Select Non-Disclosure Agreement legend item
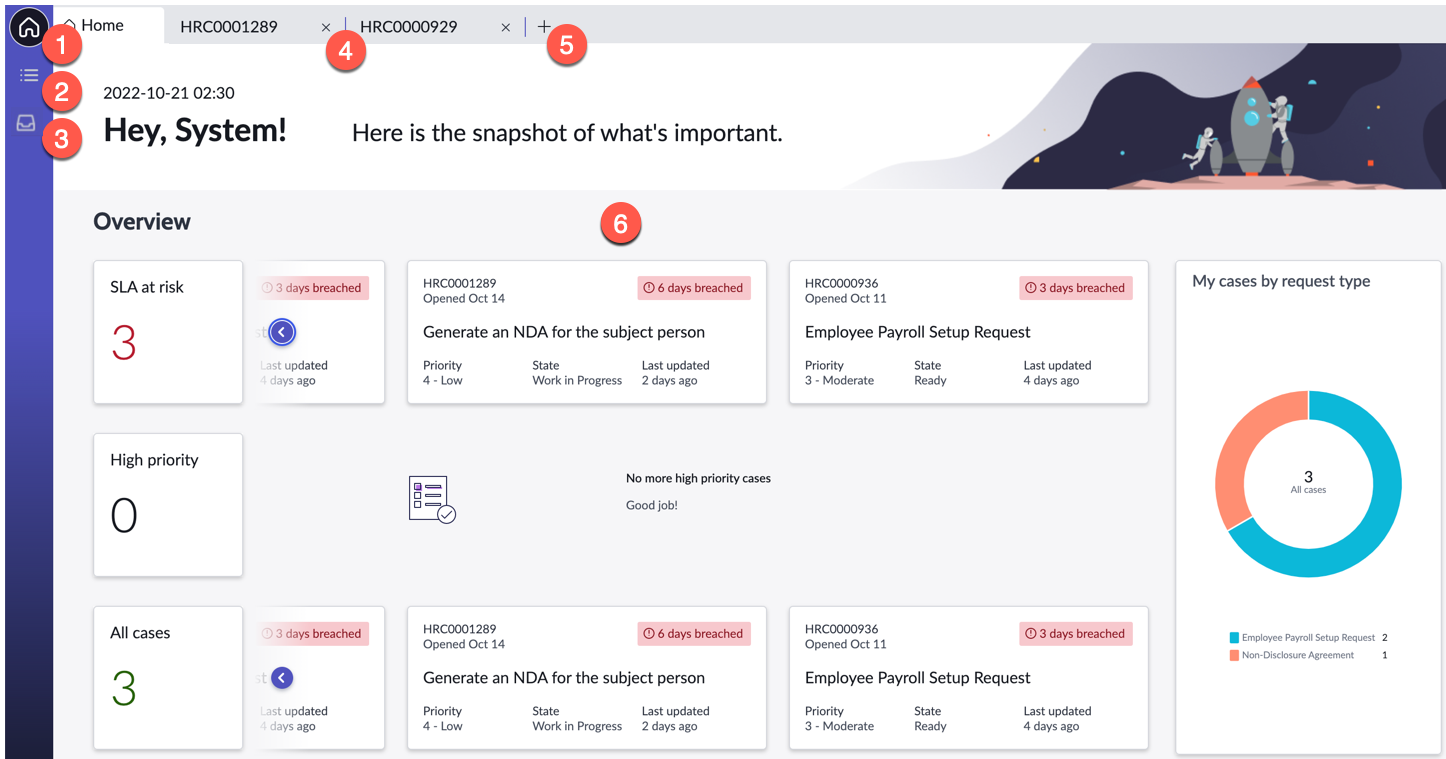Screen dimensions: 1446x759 [x=1308, y=655]
